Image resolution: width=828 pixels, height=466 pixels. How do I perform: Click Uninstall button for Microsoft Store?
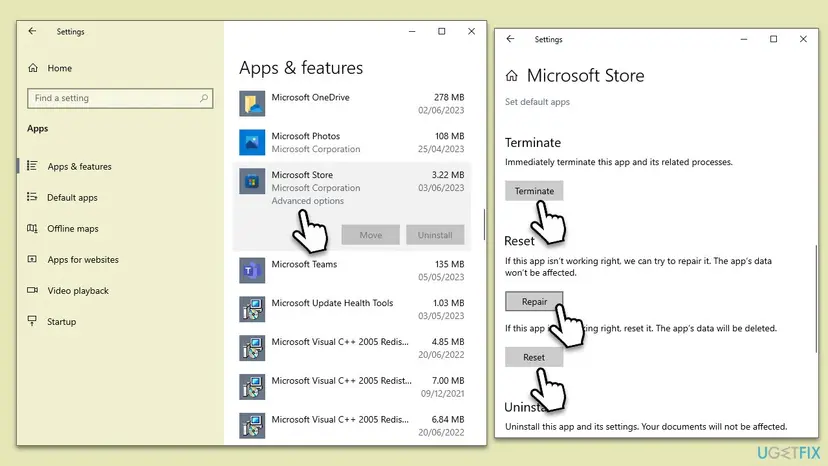coord(435,235)
